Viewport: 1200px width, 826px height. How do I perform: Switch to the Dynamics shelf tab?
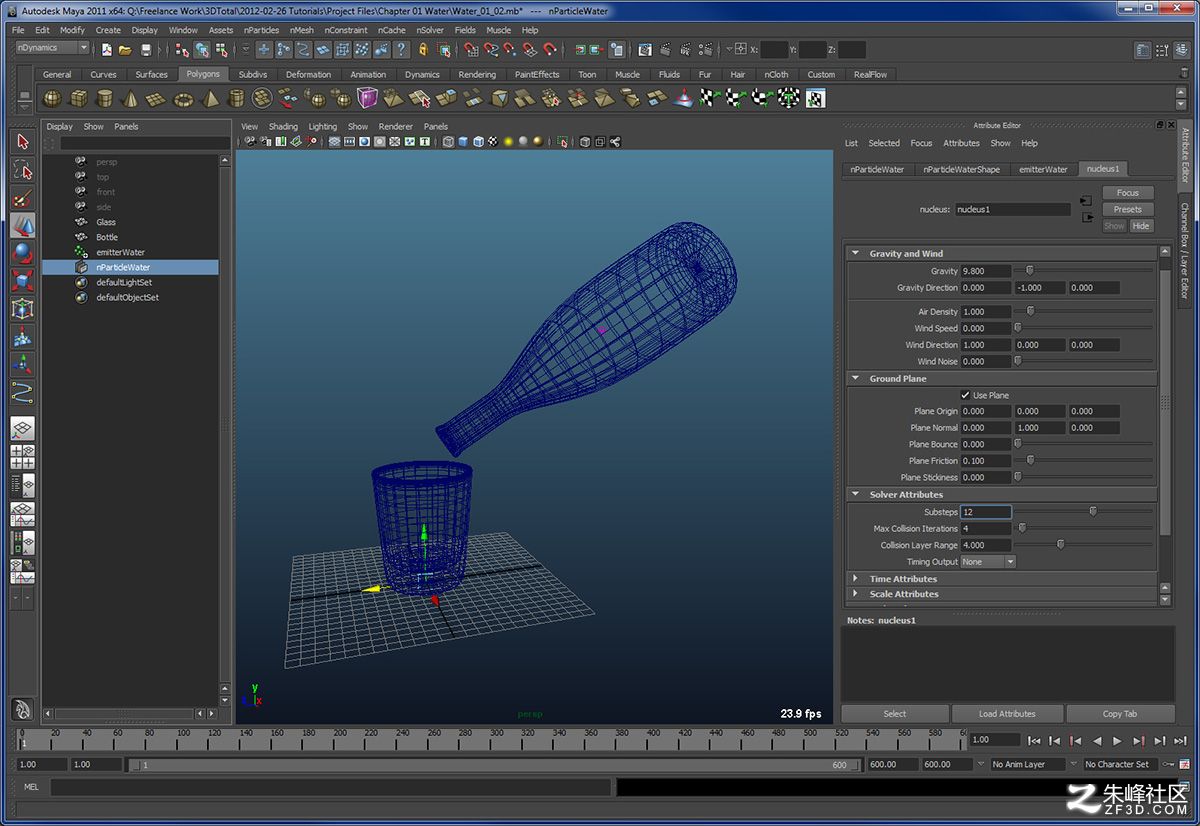point(422,74)
